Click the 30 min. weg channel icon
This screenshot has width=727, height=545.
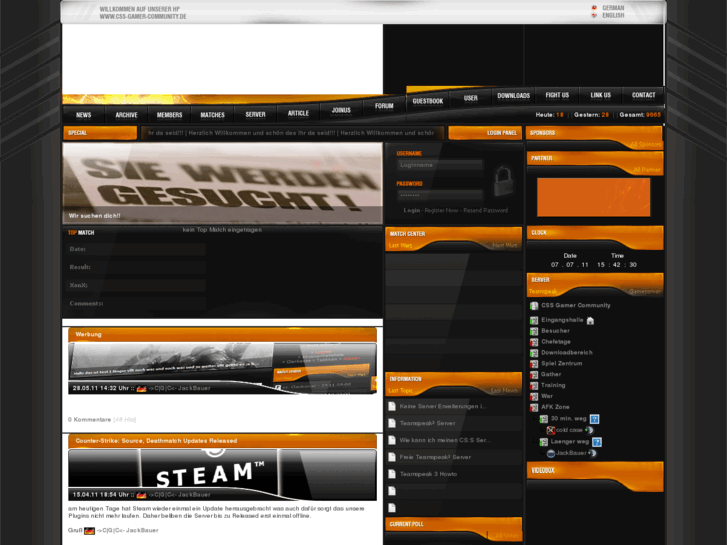tap(543, 419)
